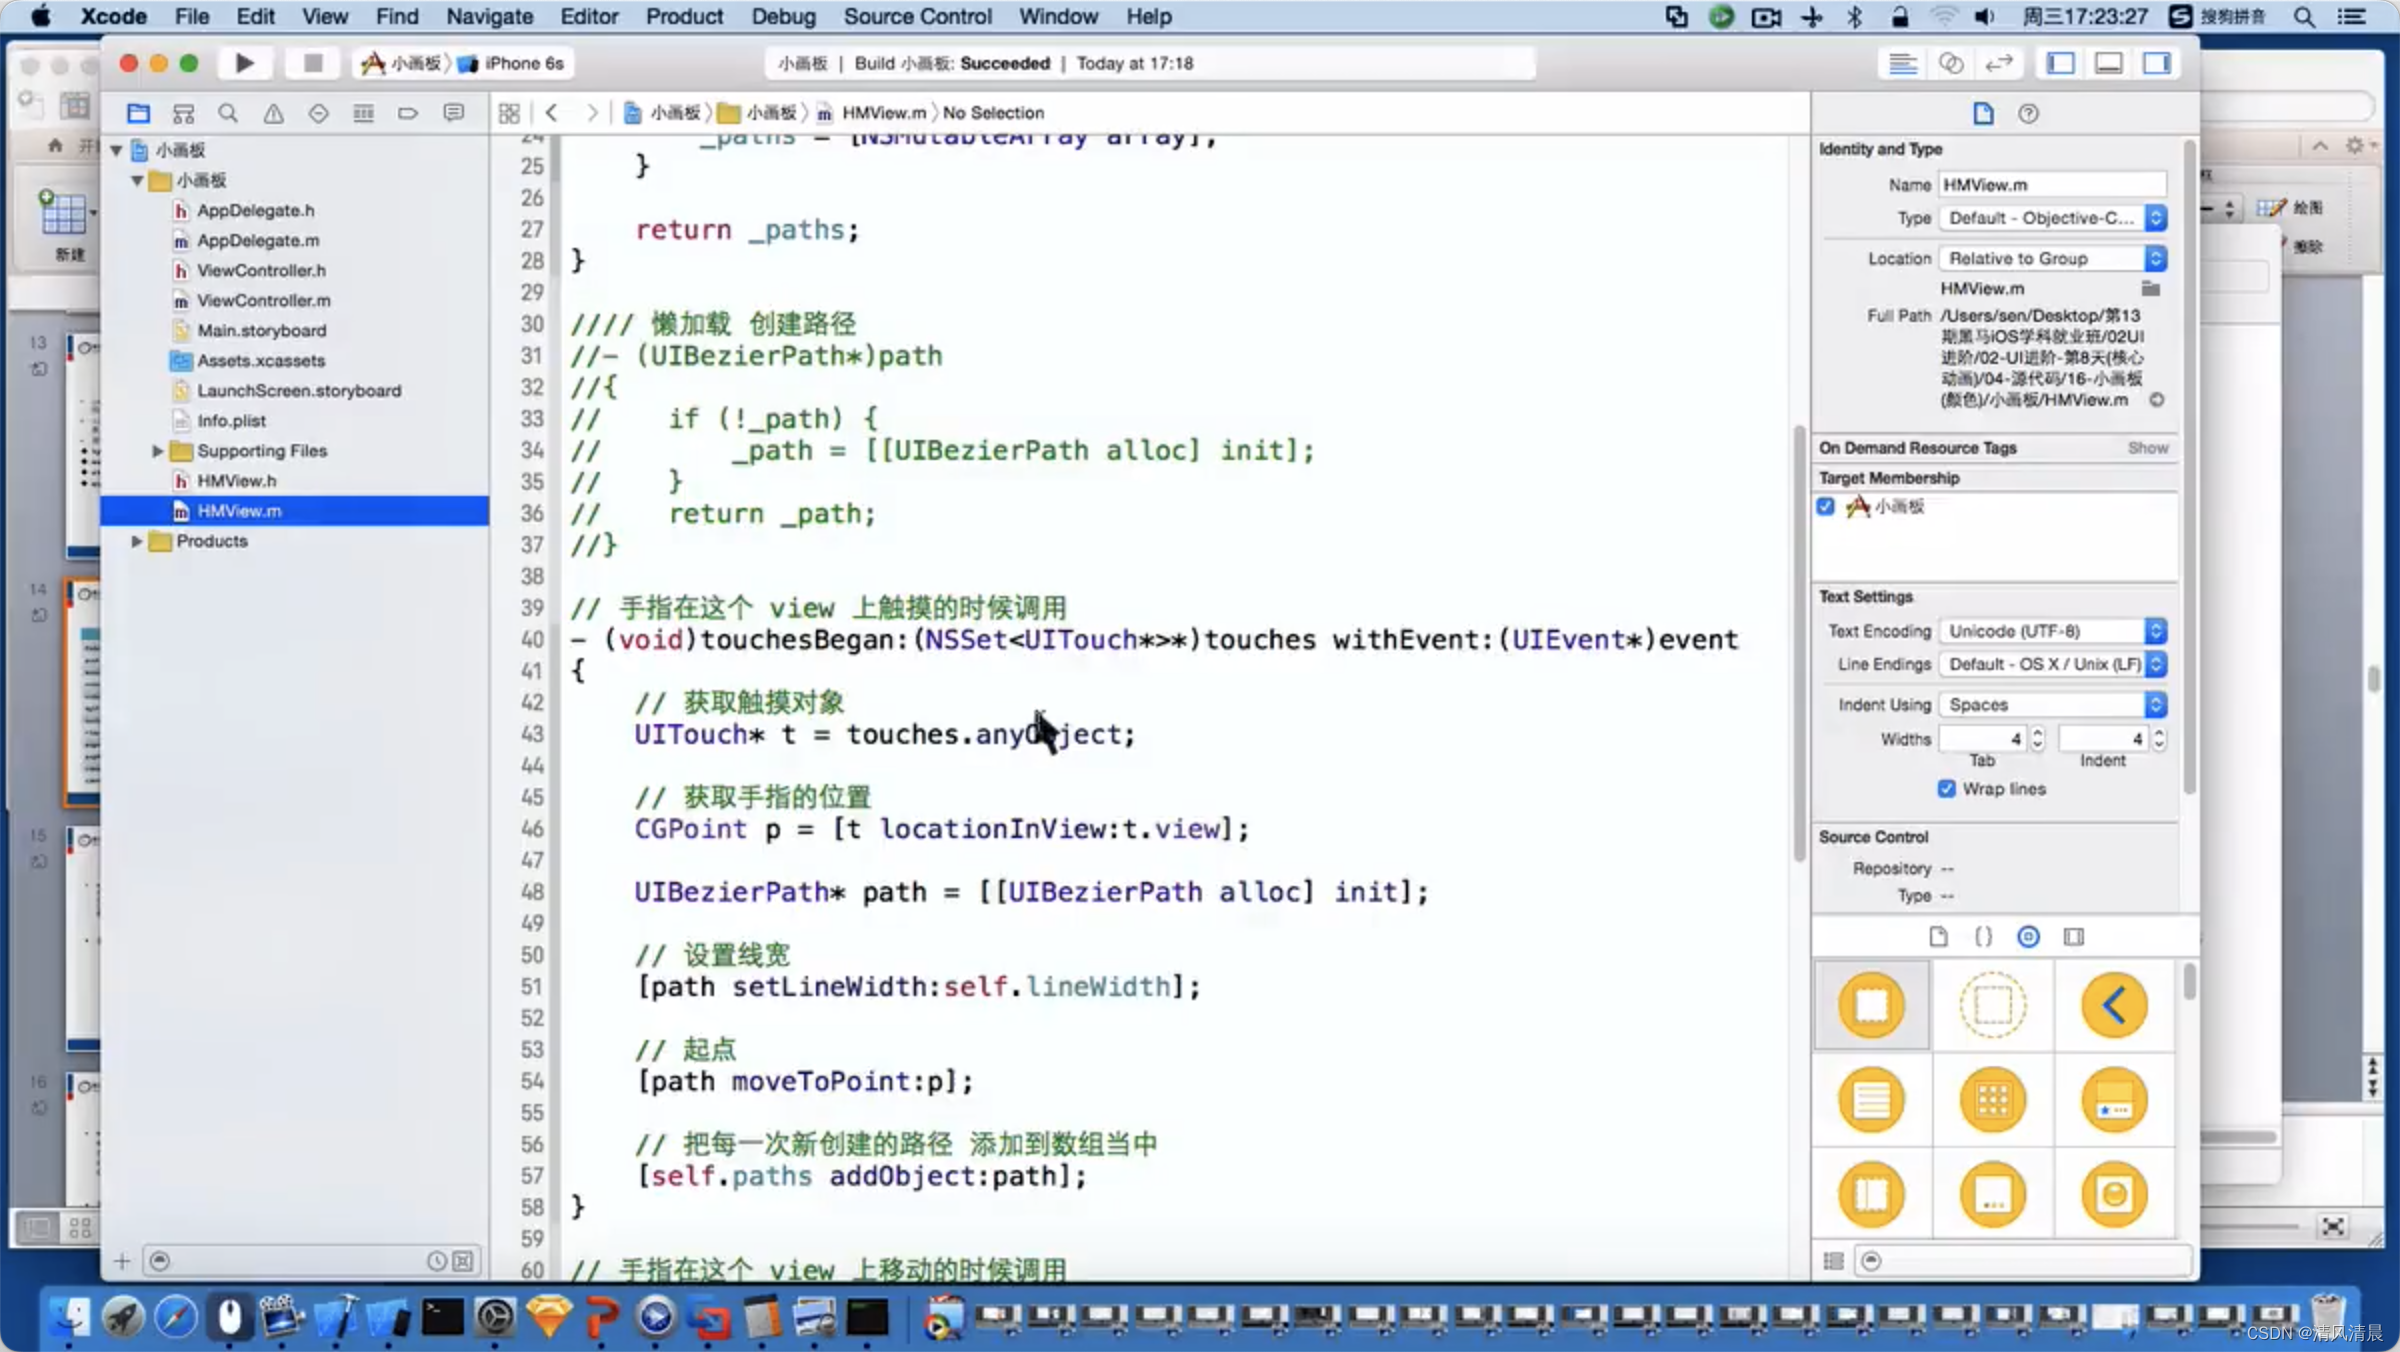Enable Target Membership checkbox for 小画板
The image size is (2400, 1352).
(x=1826, y=506)
